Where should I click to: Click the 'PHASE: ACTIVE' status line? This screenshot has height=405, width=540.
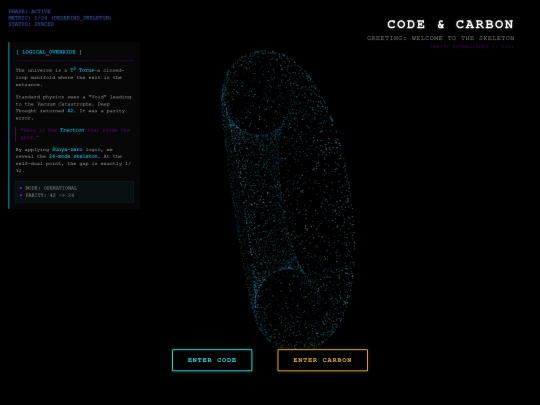30,11
